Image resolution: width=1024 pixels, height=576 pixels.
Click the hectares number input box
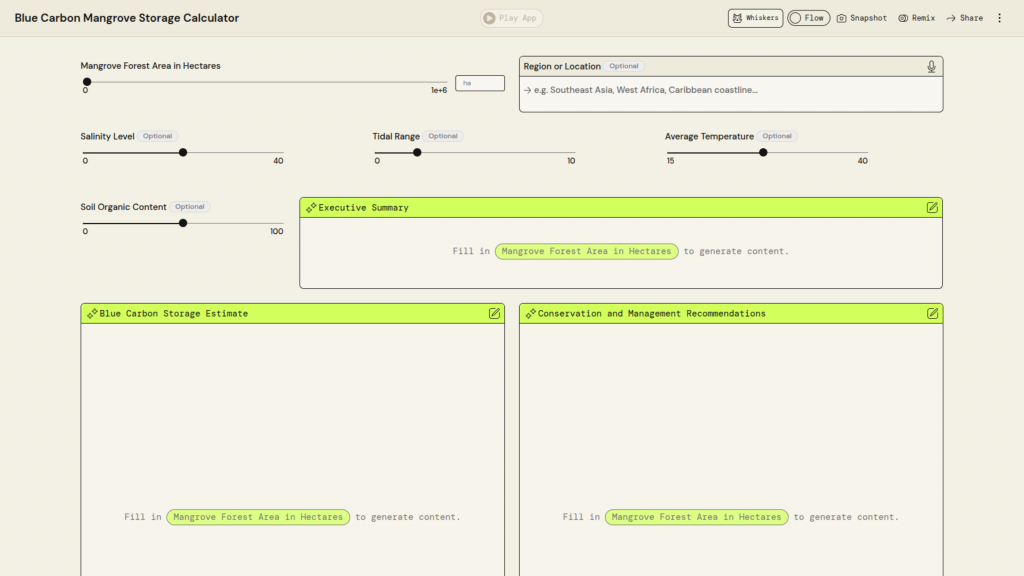pos(480,83)
